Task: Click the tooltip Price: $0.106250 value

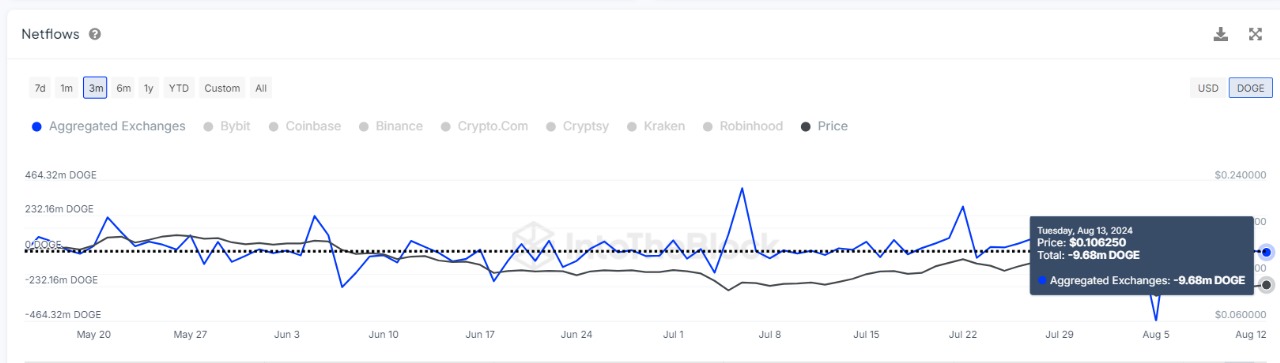Action: (x=1082, y=242)
